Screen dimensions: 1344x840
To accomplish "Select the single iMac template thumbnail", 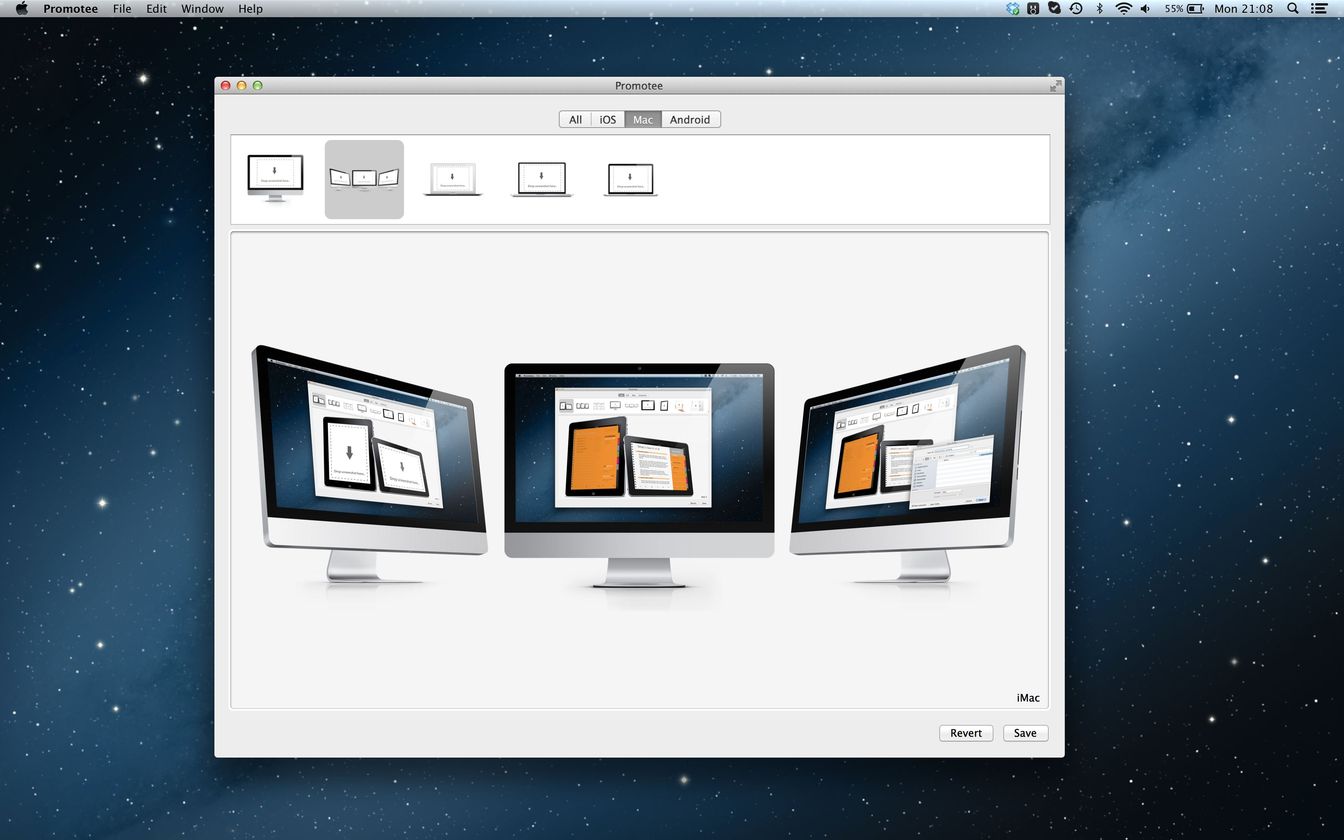I will [275, 179].
